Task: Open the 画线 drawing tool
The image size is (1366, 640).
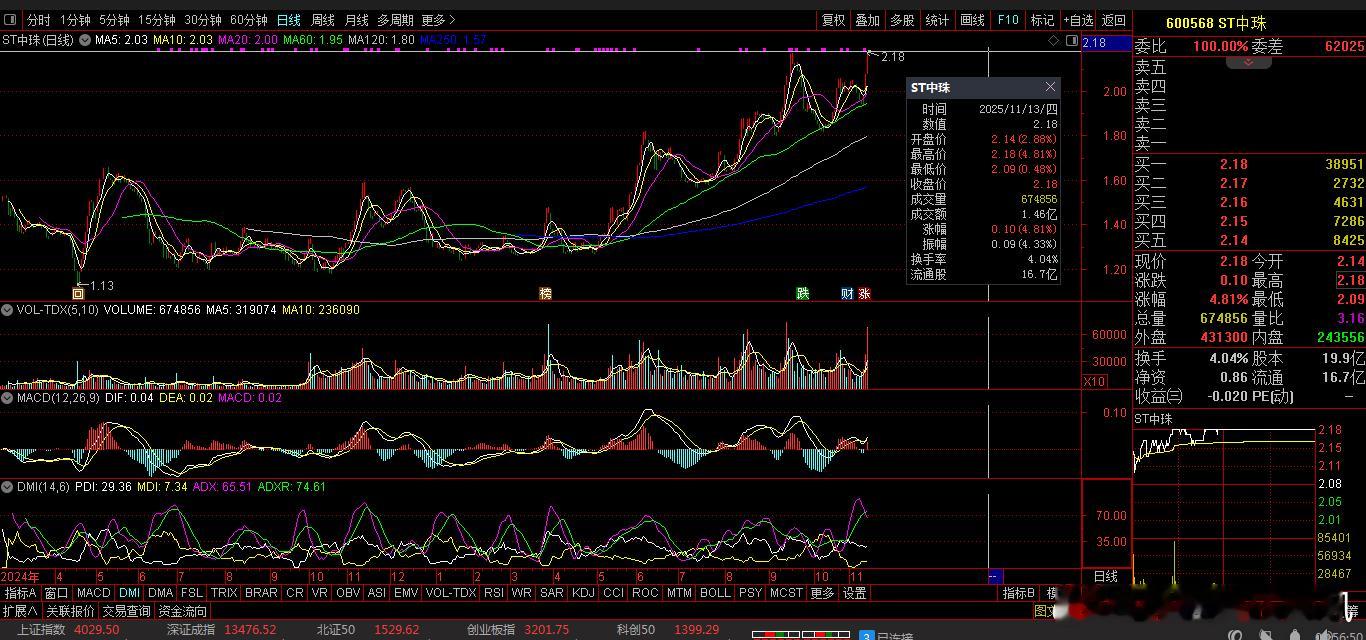Action: (x=972, y=20)
